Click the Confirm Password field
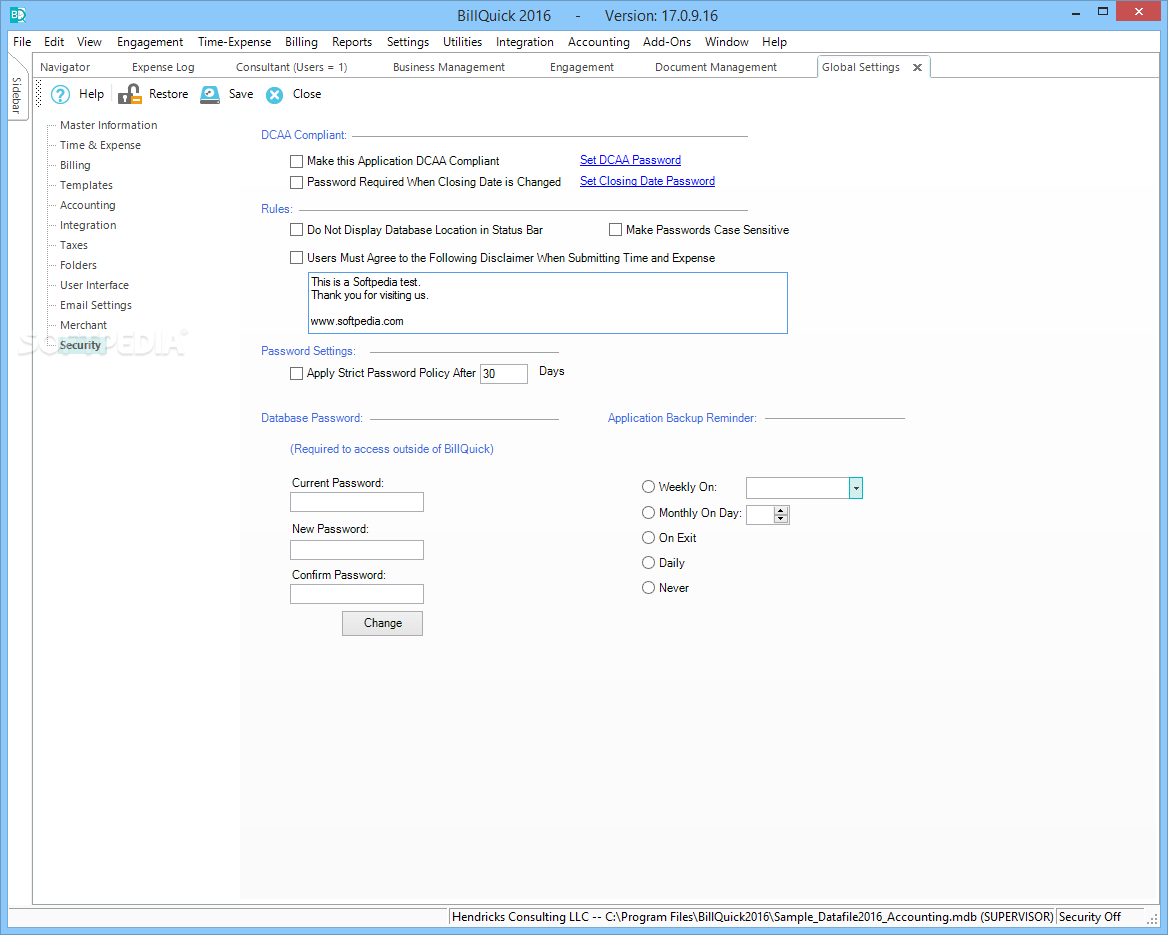The width and height of the screenshot is (1168, 935). click(x=357, y=594)
